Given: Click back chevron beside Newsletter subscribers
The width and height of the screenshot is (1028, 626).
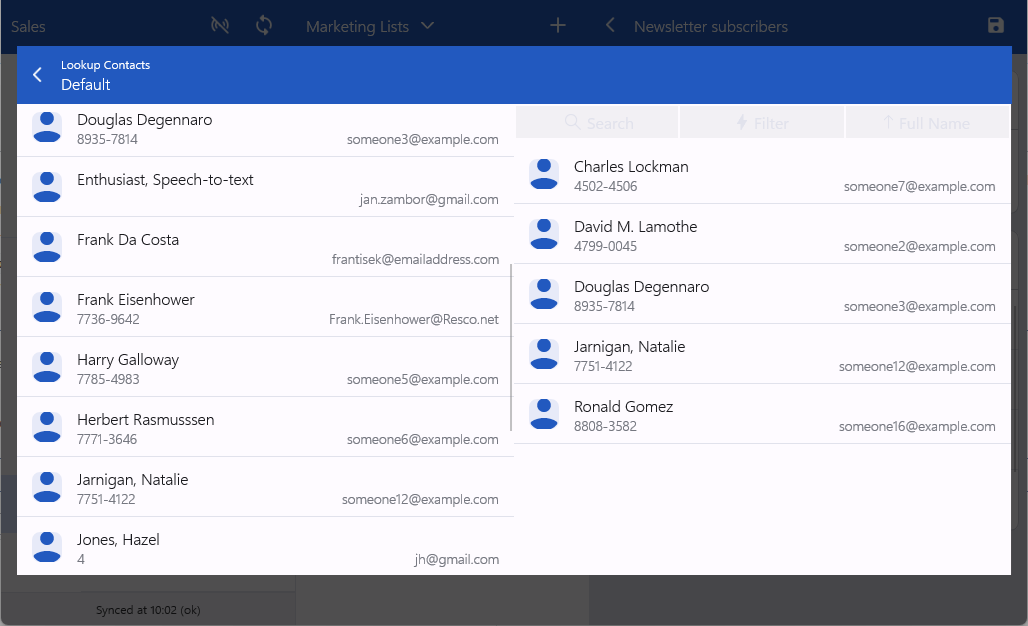Looking at the screenshot, I should tap(610, 26).
